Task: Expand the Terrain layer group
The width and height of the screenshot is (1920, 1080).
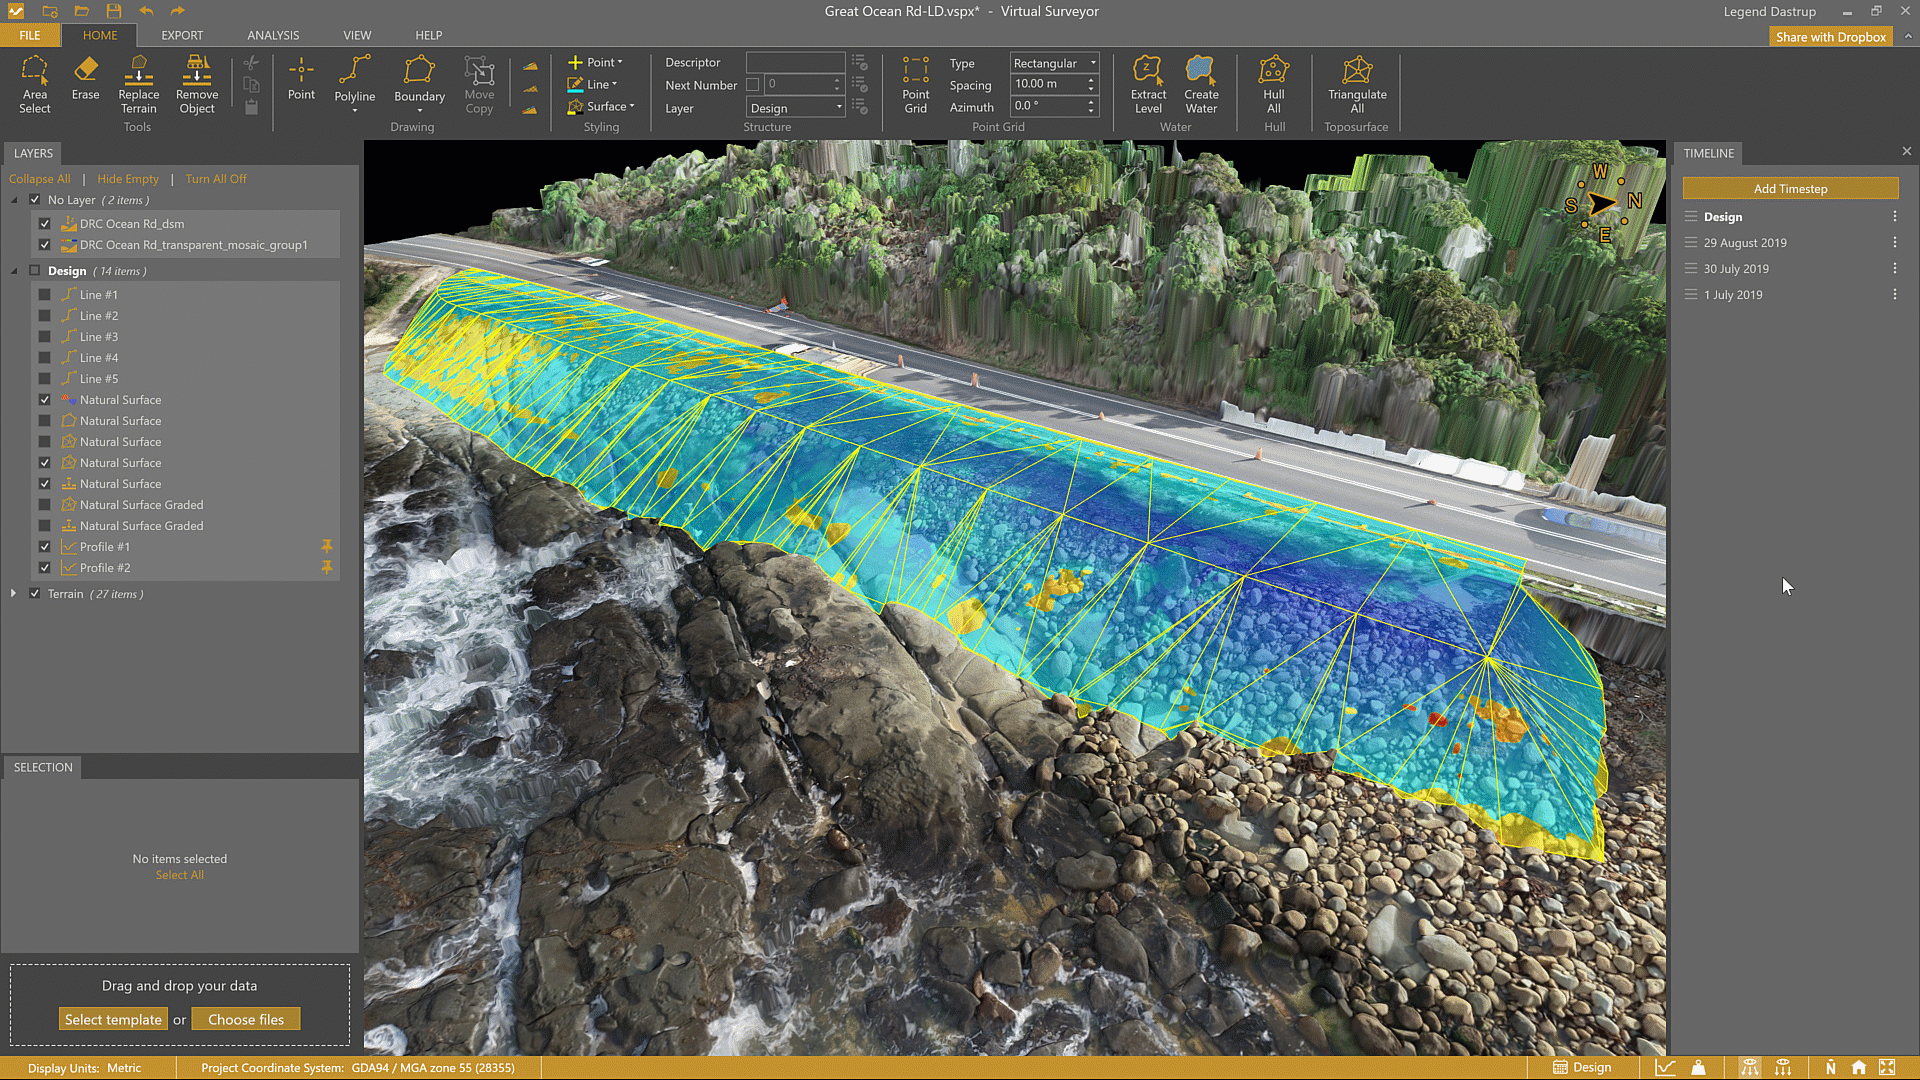Action: [x=14, y=594]
